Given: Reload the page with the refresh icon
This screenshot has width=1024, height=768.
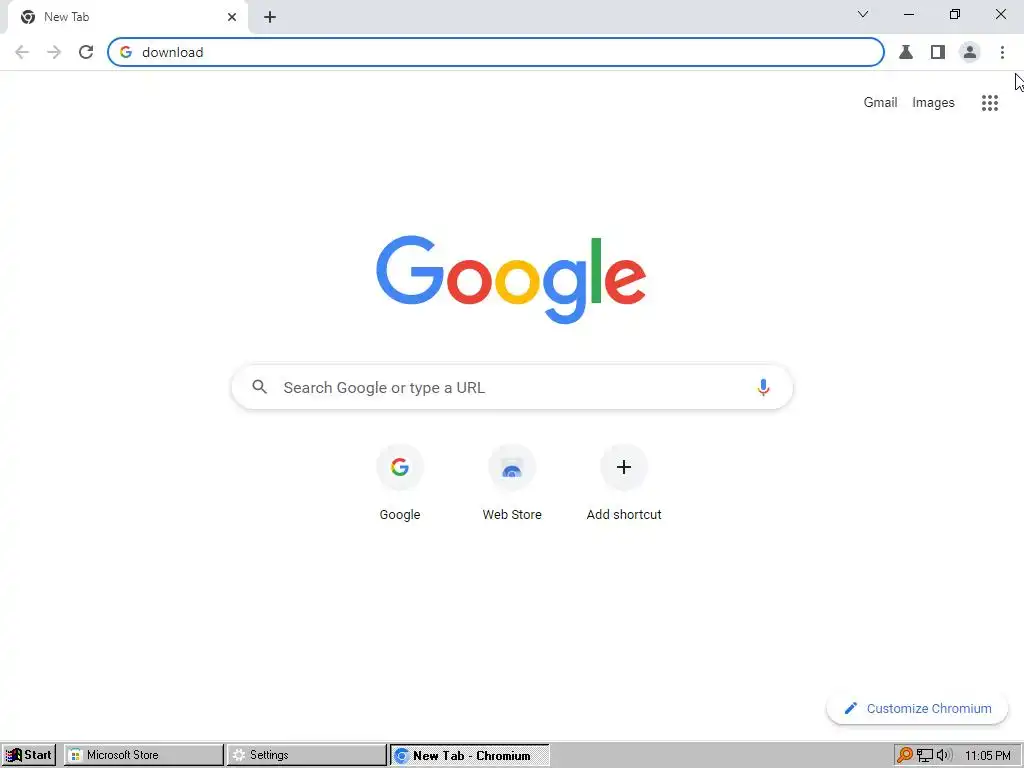Looking at the screenshot, I should click(86, 52).
